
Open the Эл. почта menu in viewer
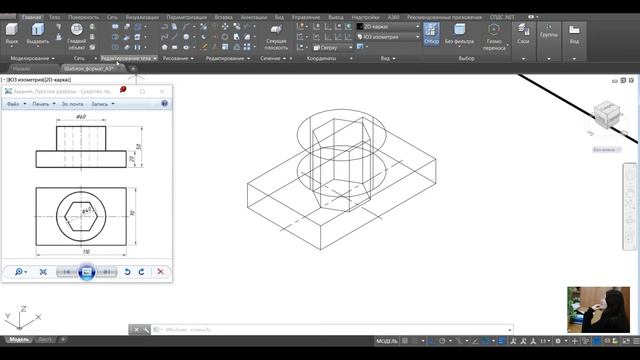coord(72,104)
